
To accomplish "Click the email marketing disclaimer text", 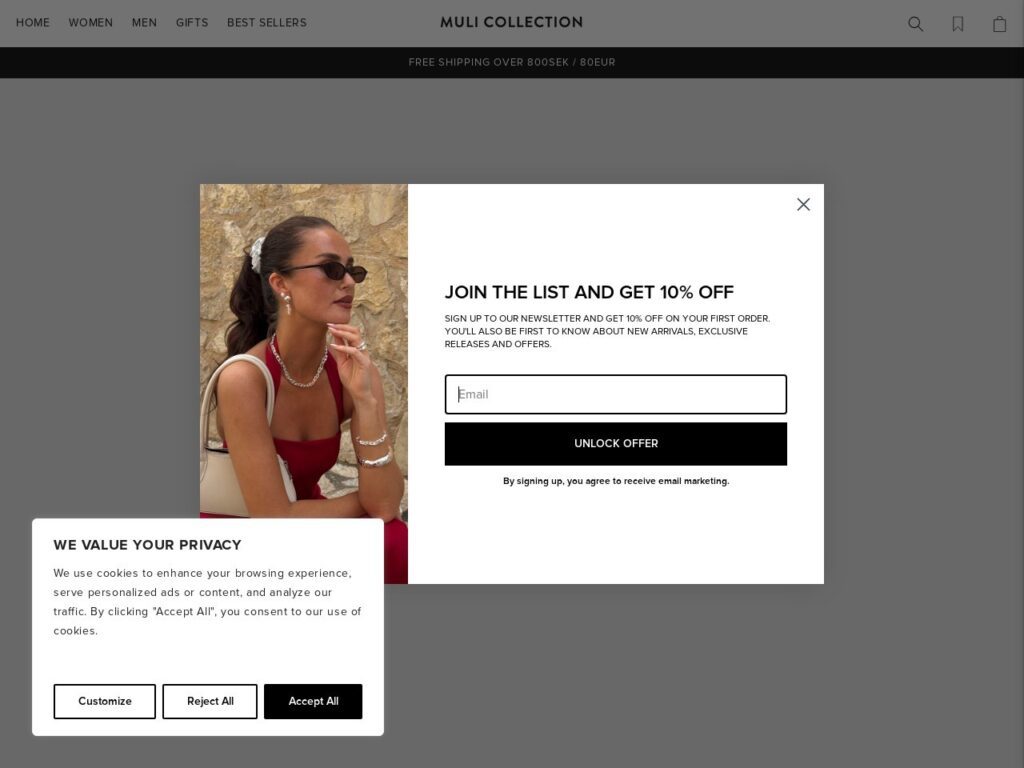I will tap(616, 481).
